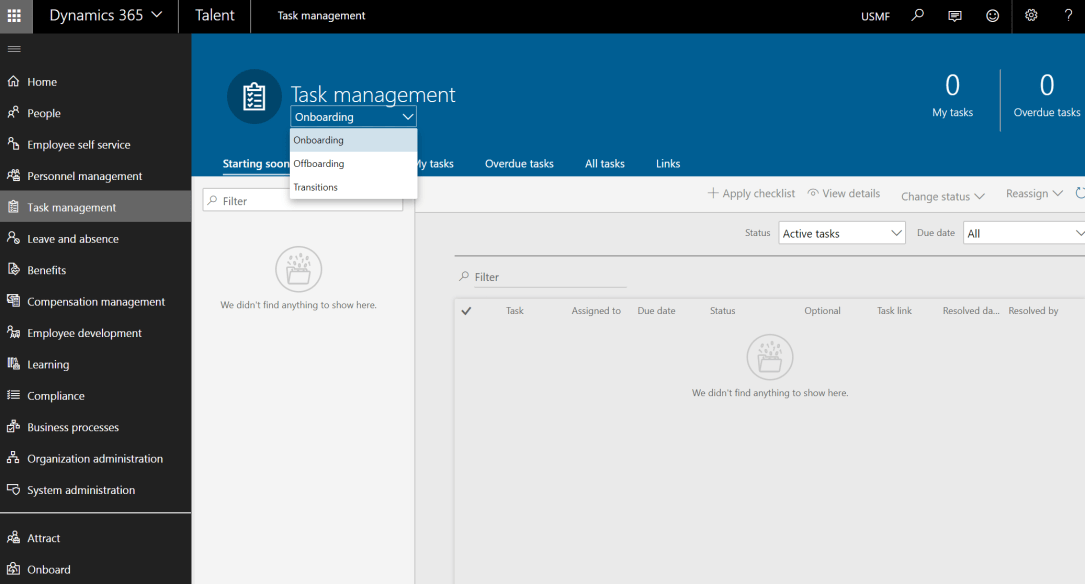
Task: Select the header checkmark column in the task grid
Action: (466, 311)
